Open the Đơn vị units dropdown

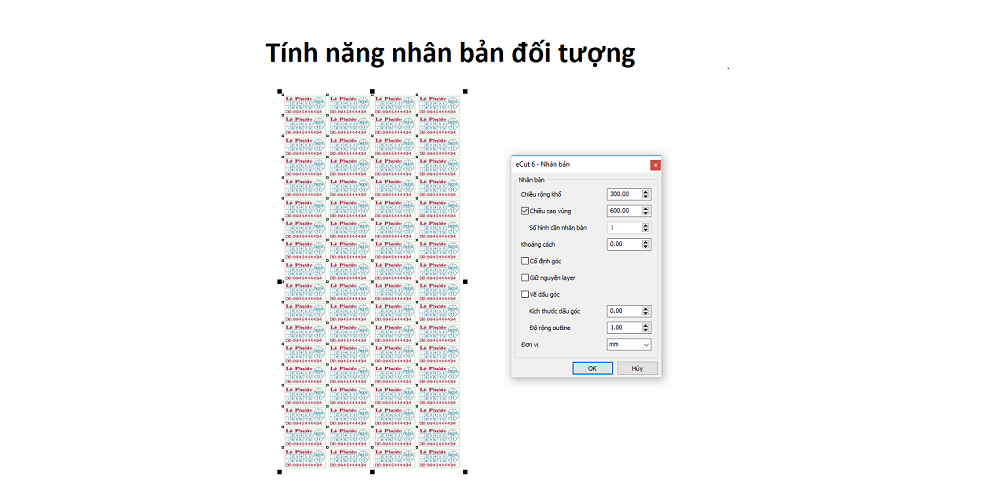629,344
